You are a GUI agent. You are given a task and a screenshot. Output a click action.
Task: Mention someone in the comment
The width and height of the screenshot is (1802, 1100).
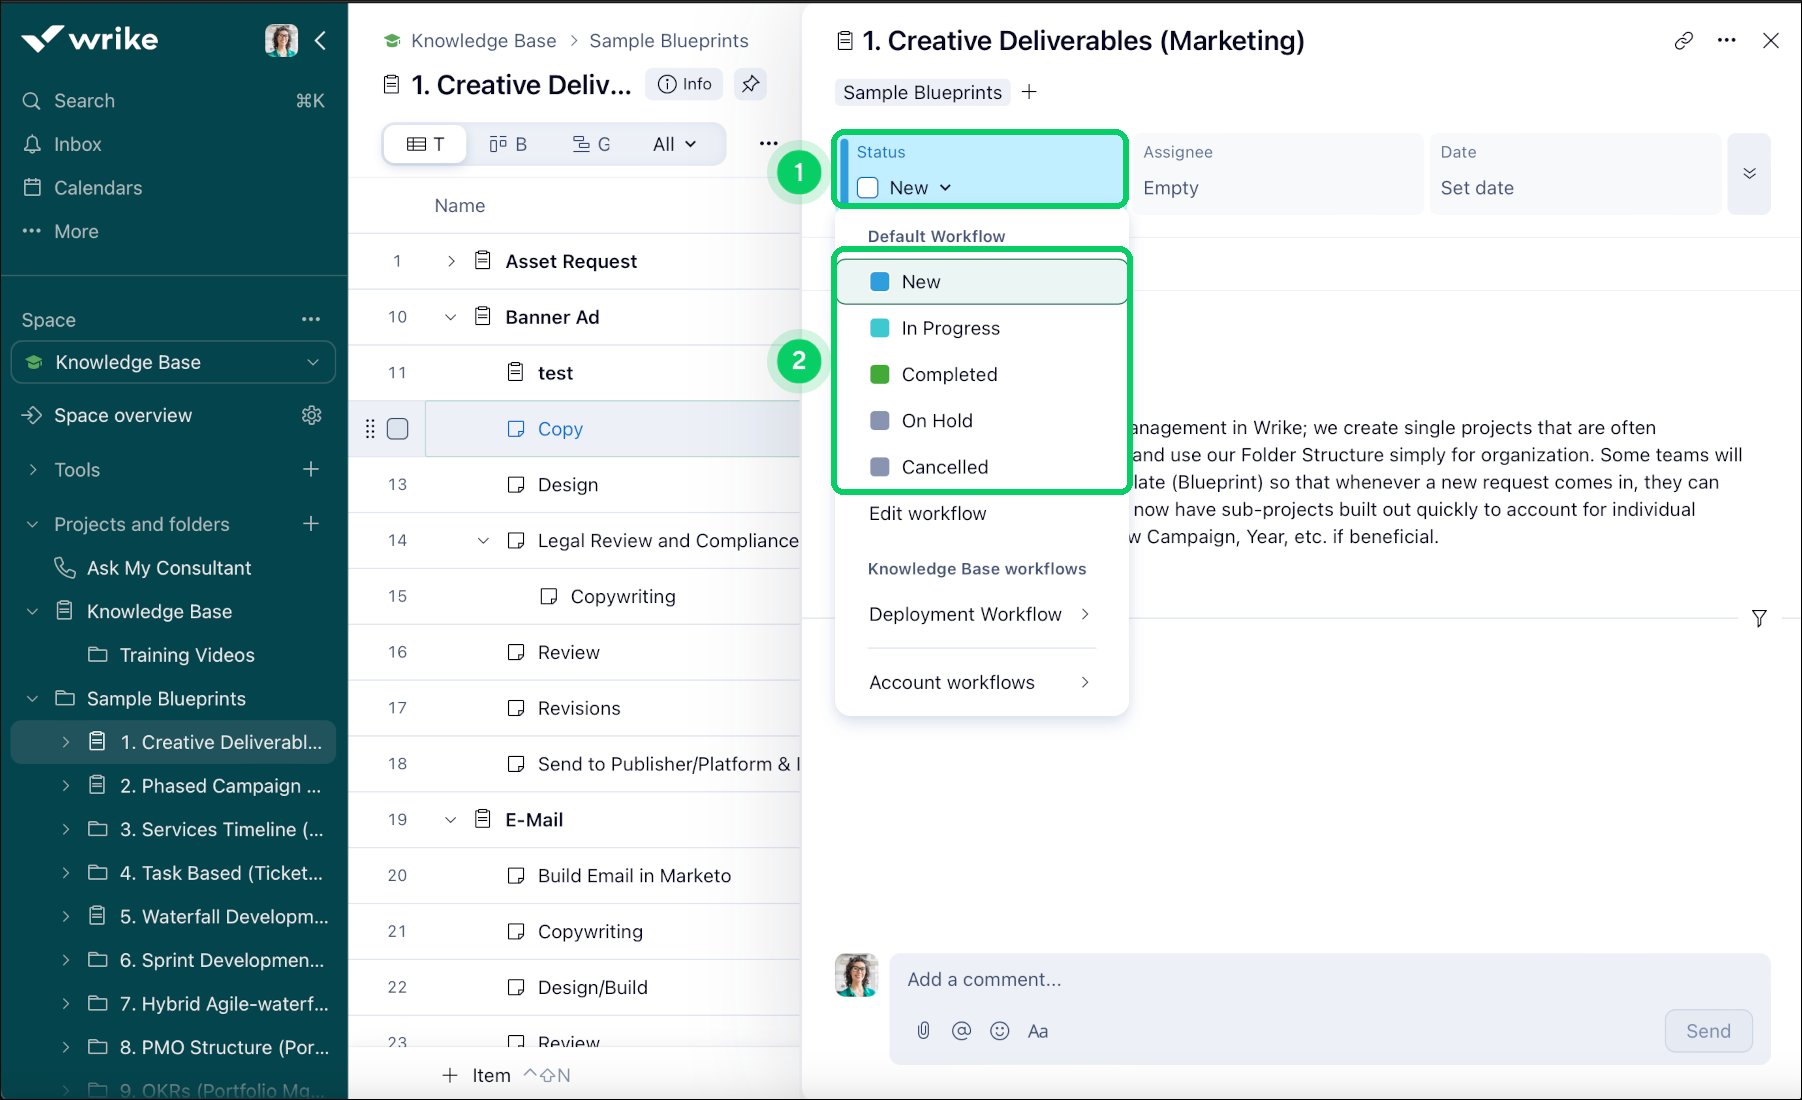pos(961,1031)
